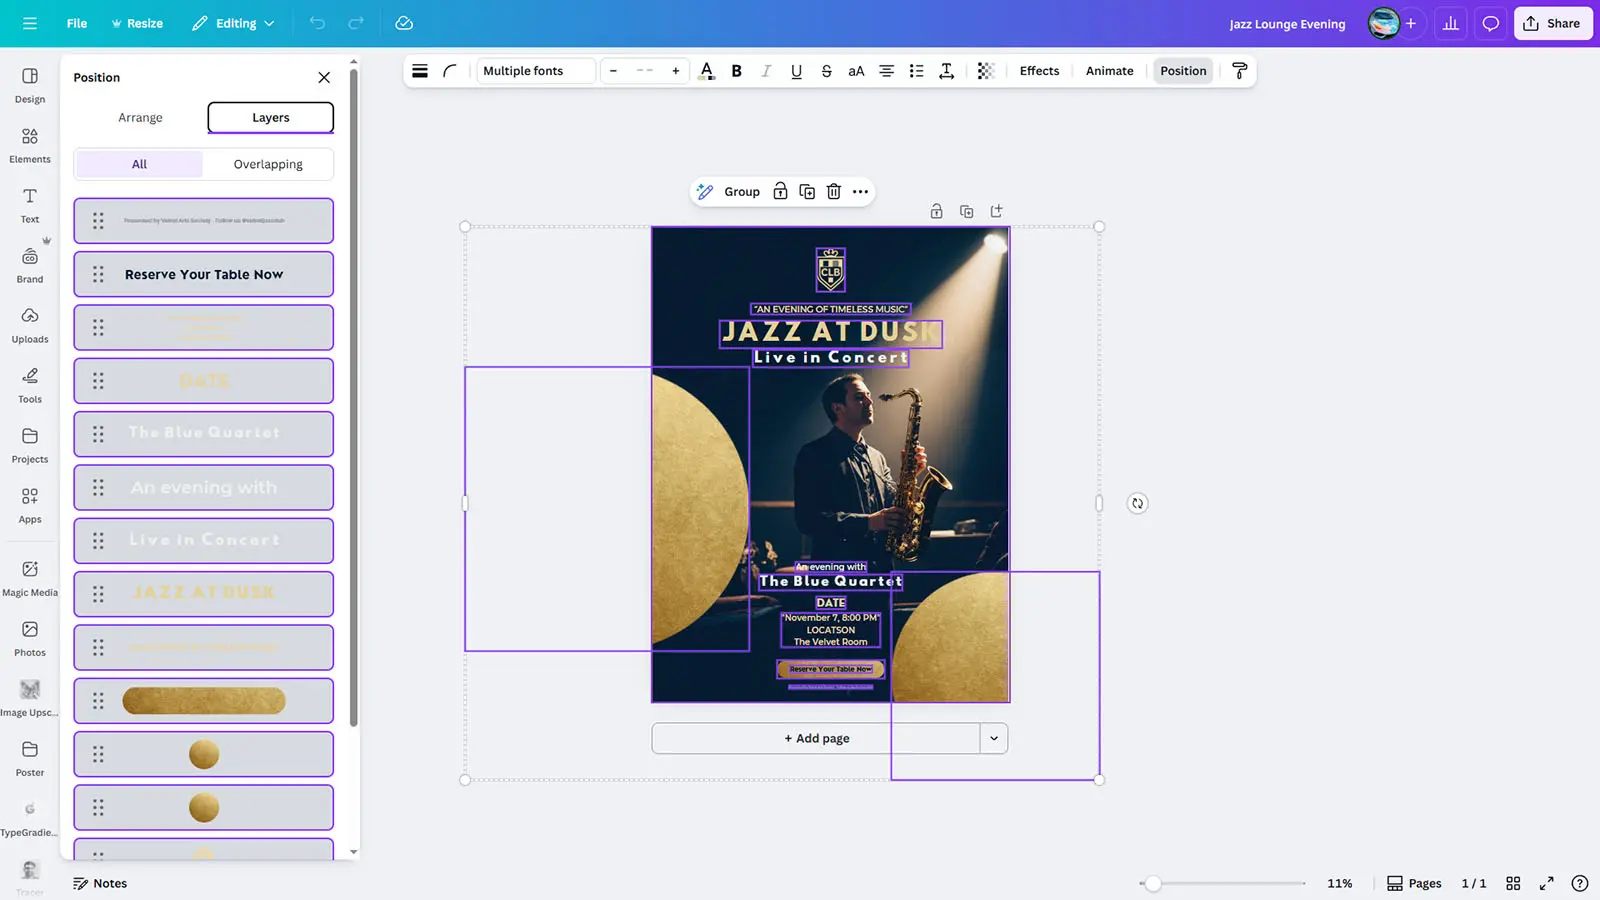Open the comments speech bubble icon
Viewport: 1600px width, 900px height.
[1490, 23]
